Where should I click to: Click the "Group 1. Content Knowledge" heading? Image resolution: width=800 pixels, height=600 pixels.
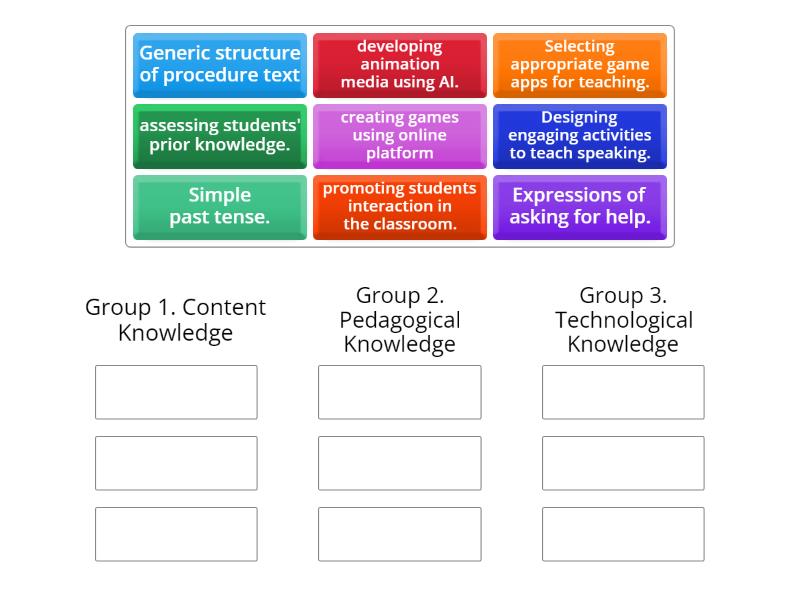(176, 320)
